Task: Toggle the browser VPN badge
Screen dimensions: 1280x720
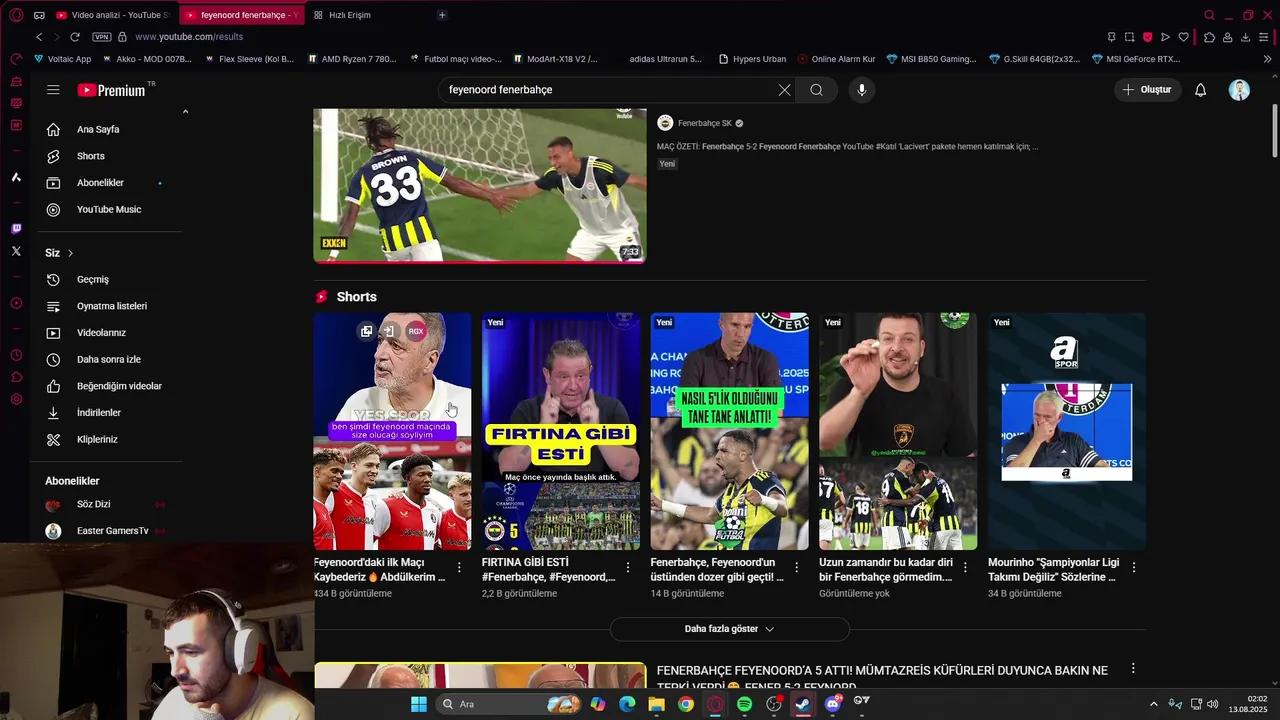Action: (101, 37)
